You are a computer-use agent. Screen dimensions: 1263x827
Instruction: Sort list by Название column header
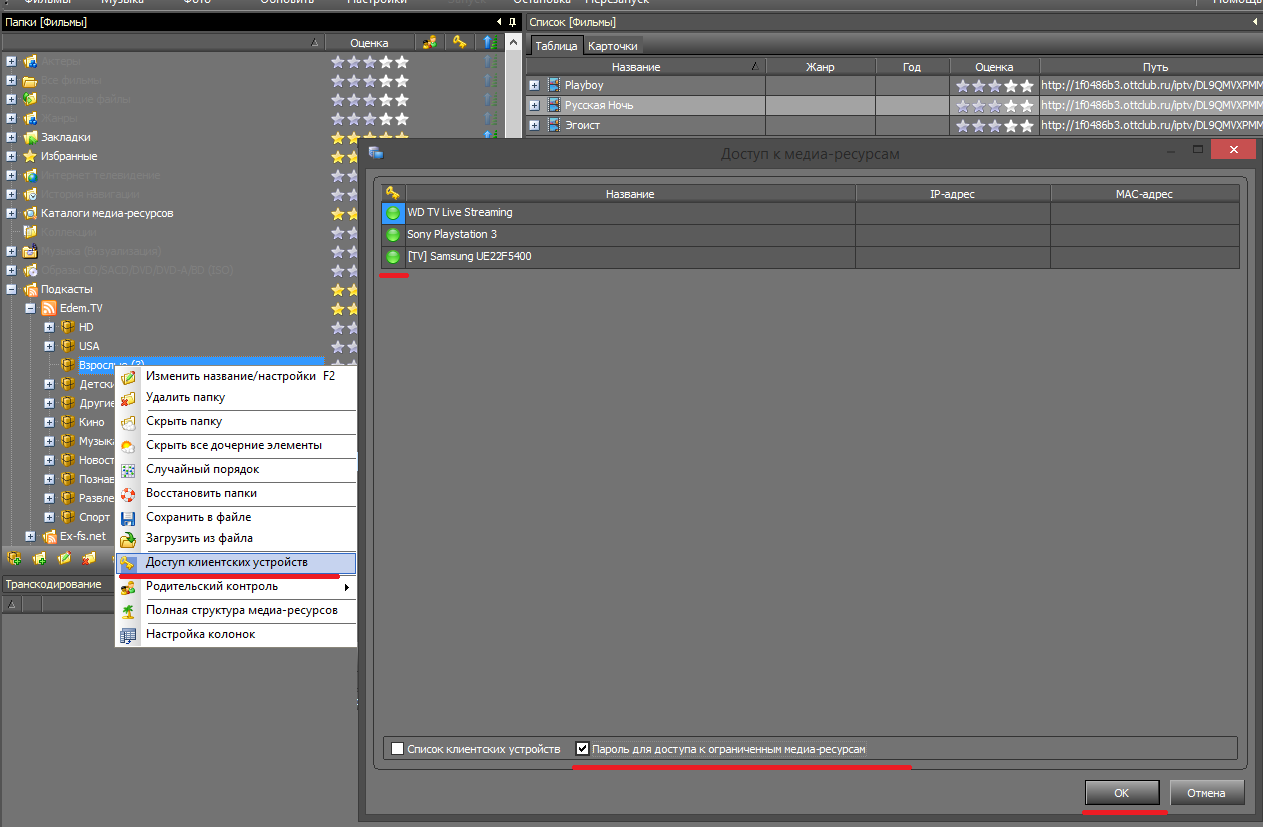[x=636, y=67]
